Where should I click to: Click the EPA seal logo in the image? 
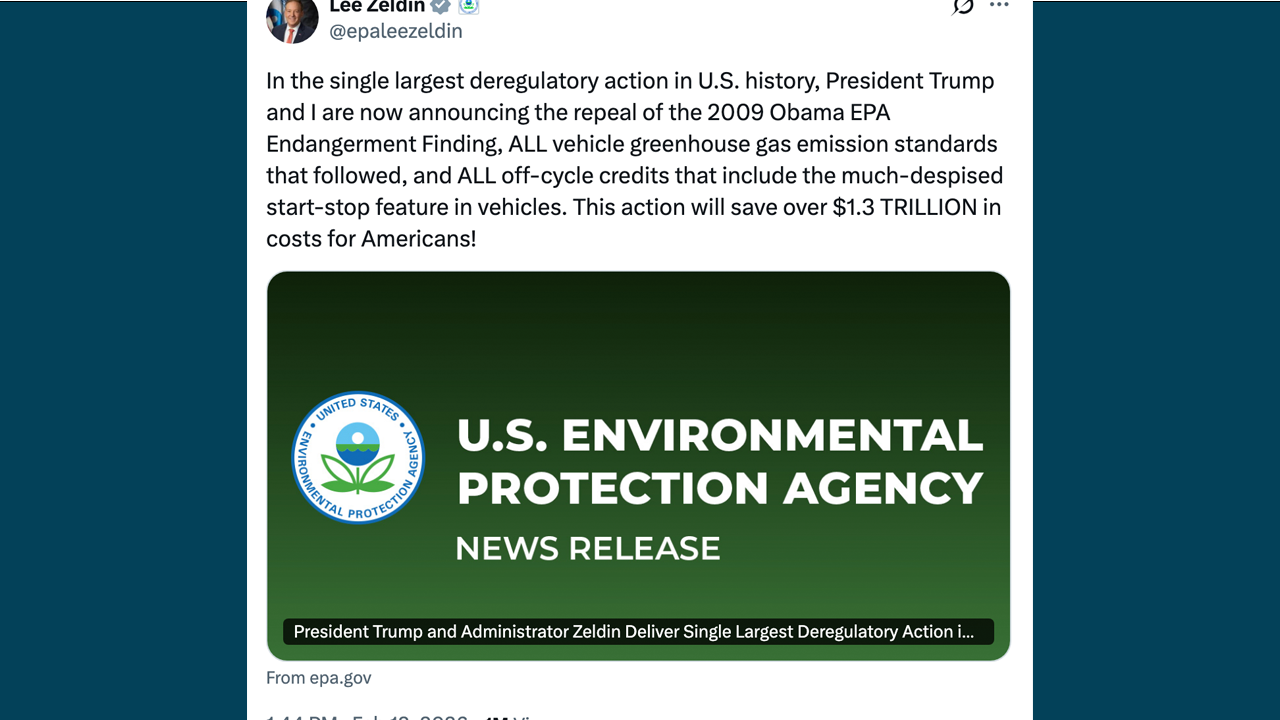358,456
